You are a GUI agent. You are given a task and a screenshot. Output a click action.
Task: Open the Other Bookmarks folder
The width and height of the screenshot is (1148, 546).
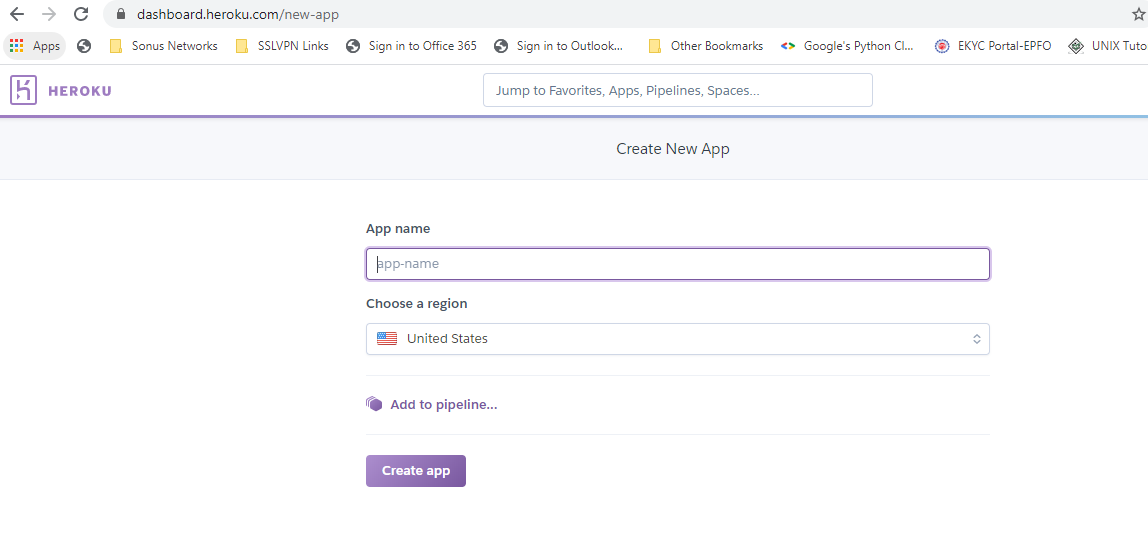tap(706, 46)
